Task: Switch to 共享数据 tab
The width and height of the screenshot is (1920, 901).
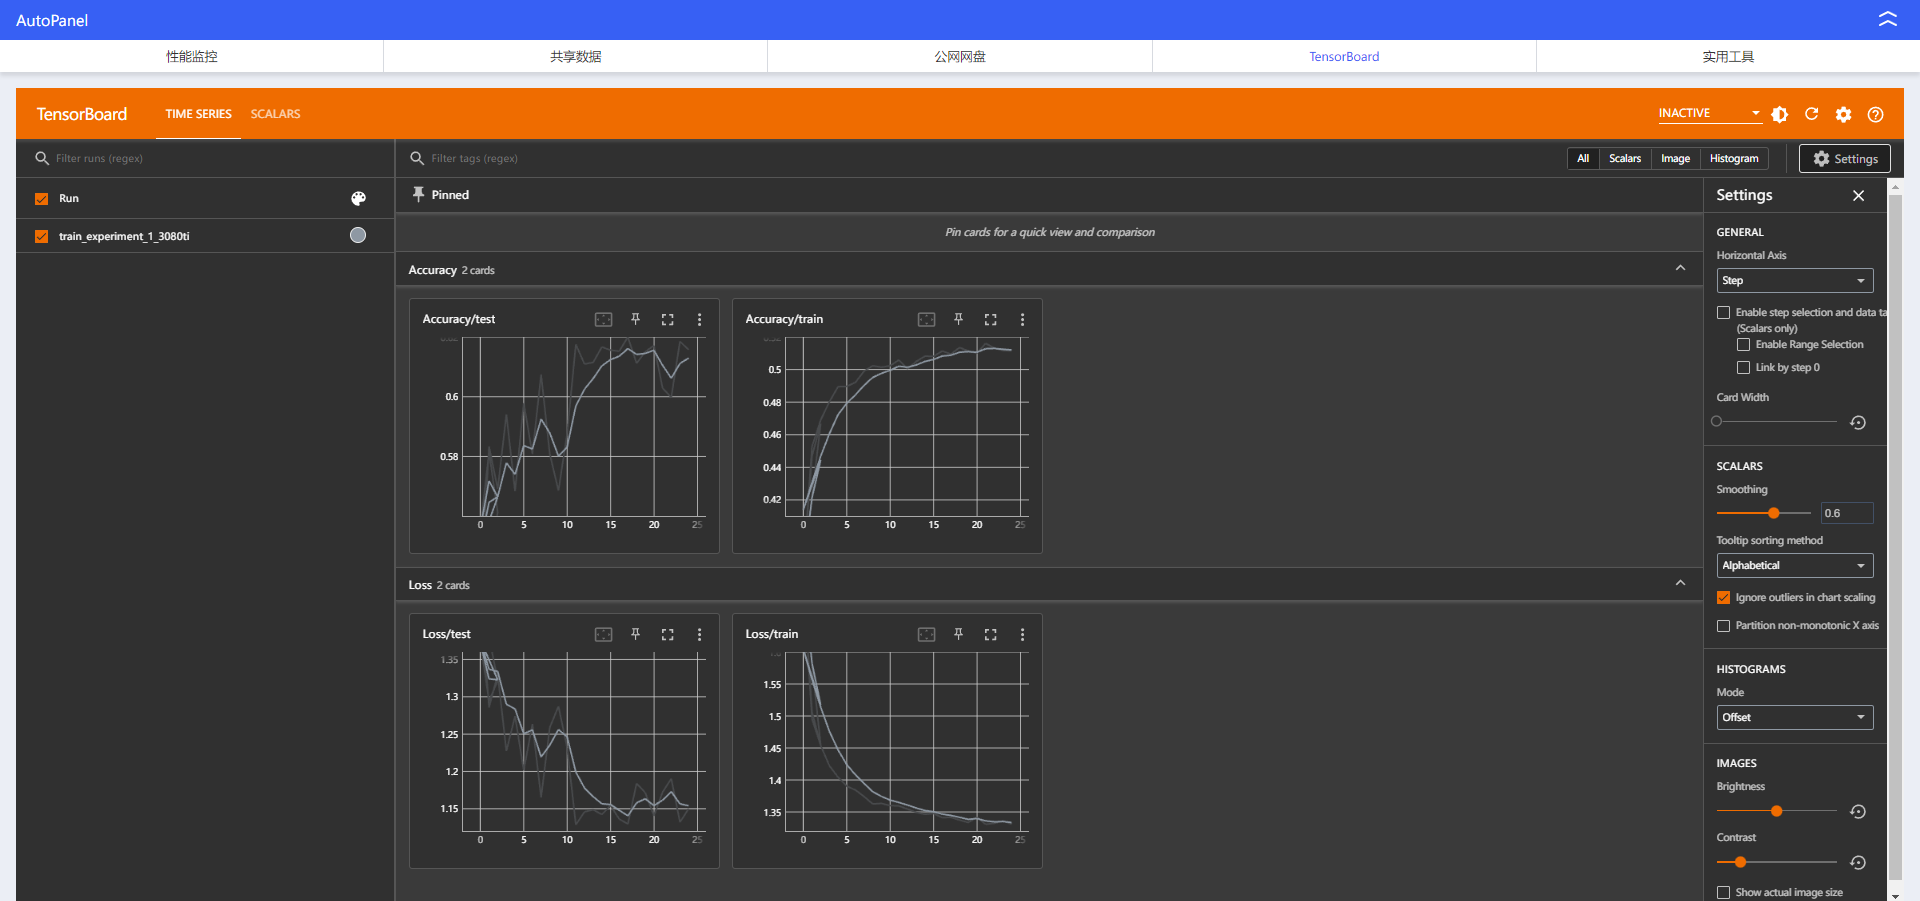Action: tap(575, 56)
